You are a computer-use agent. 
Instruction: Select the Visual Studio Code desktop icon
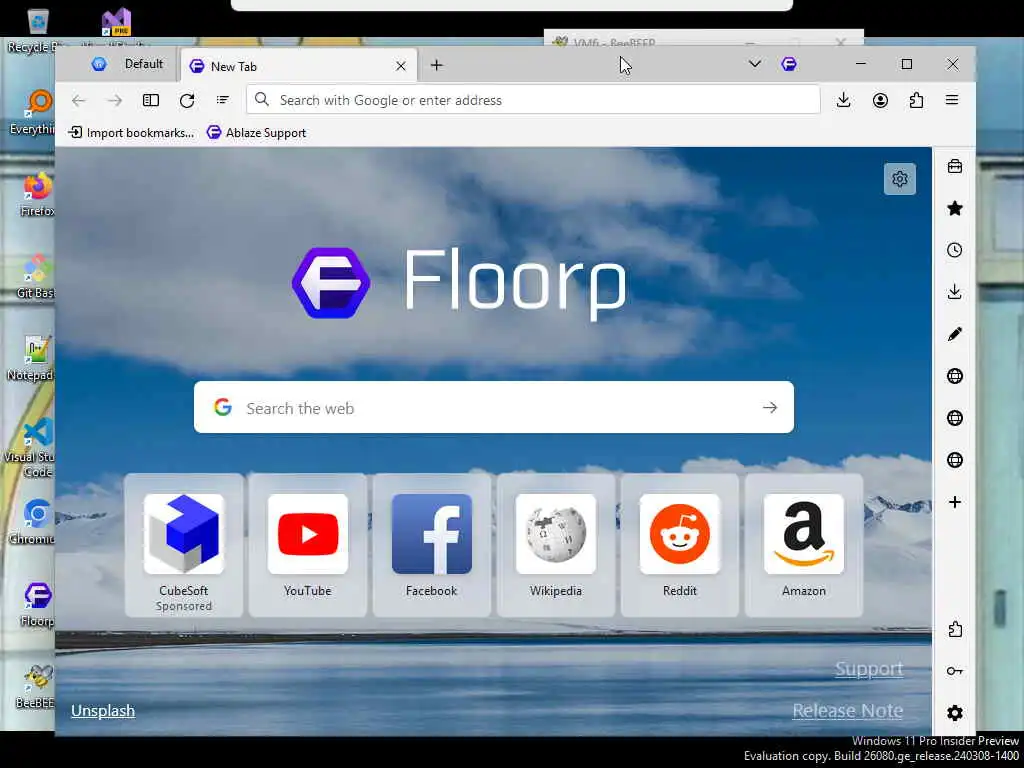click(x=30, y=447)
